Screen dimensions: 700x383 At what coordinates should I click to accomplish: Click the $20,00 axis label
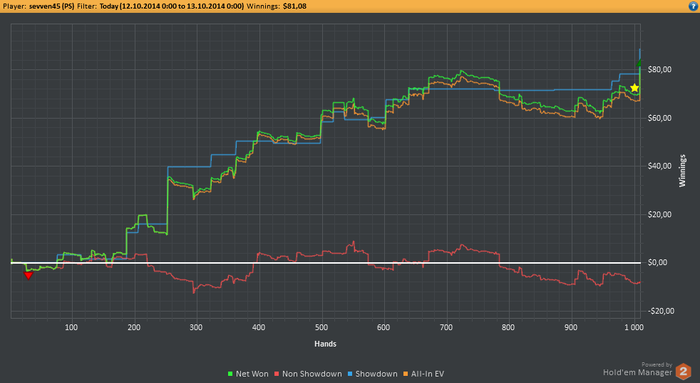coord(659,215)
